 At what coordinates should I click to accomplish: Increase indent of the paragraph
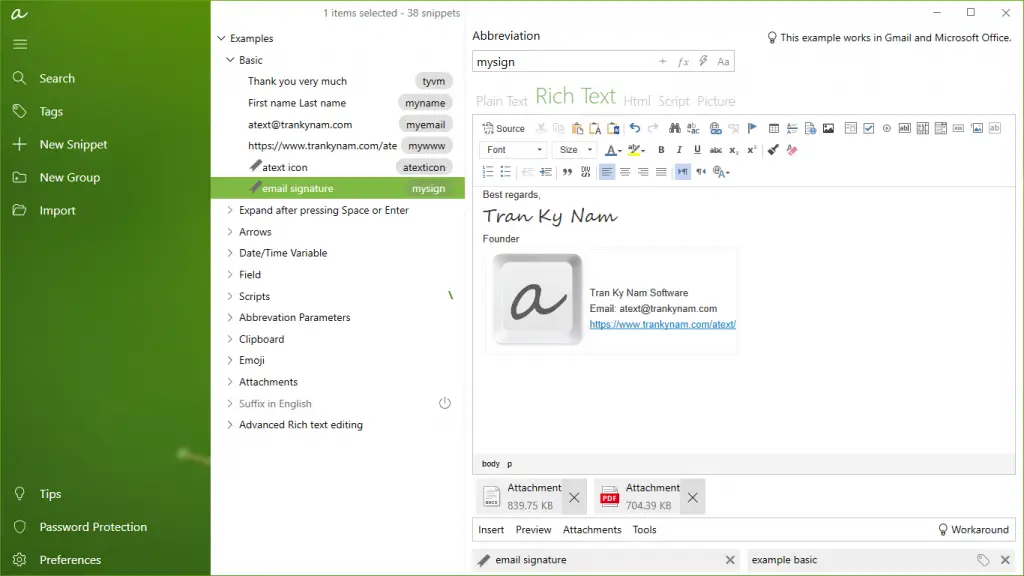(546, 172)
